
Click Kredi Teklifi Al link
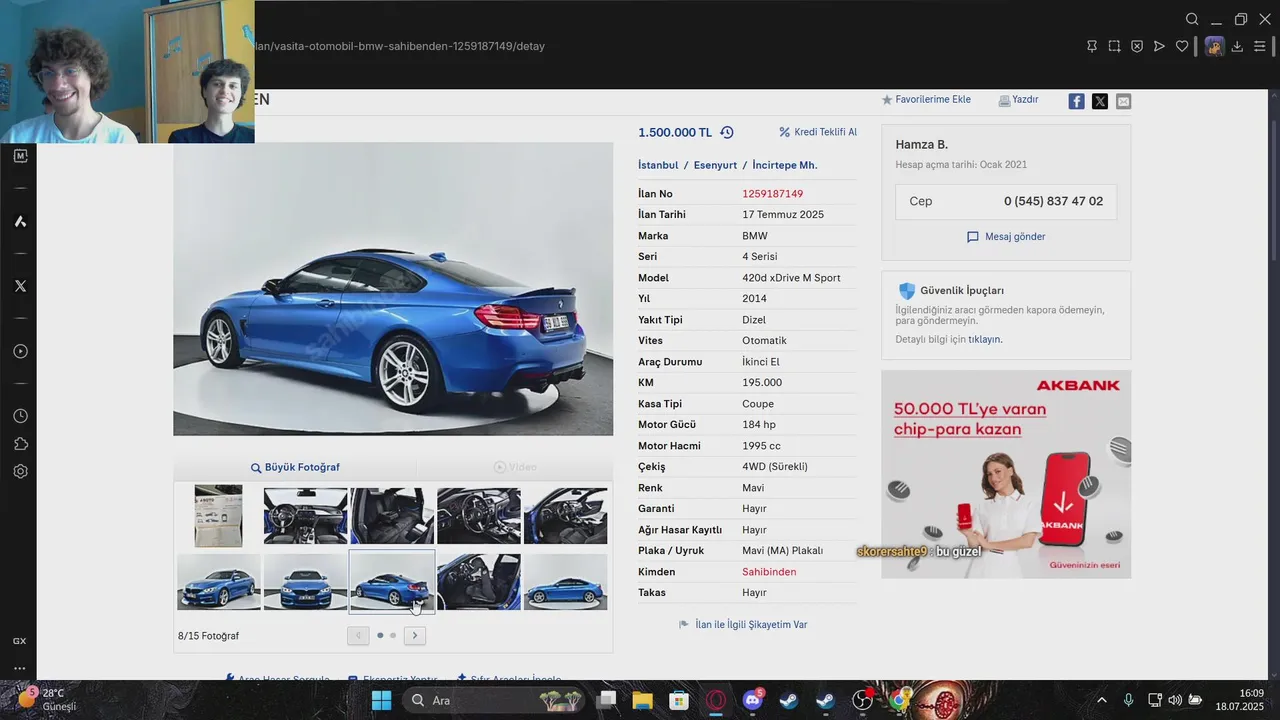pyautogui.click(x=818, y=132)
